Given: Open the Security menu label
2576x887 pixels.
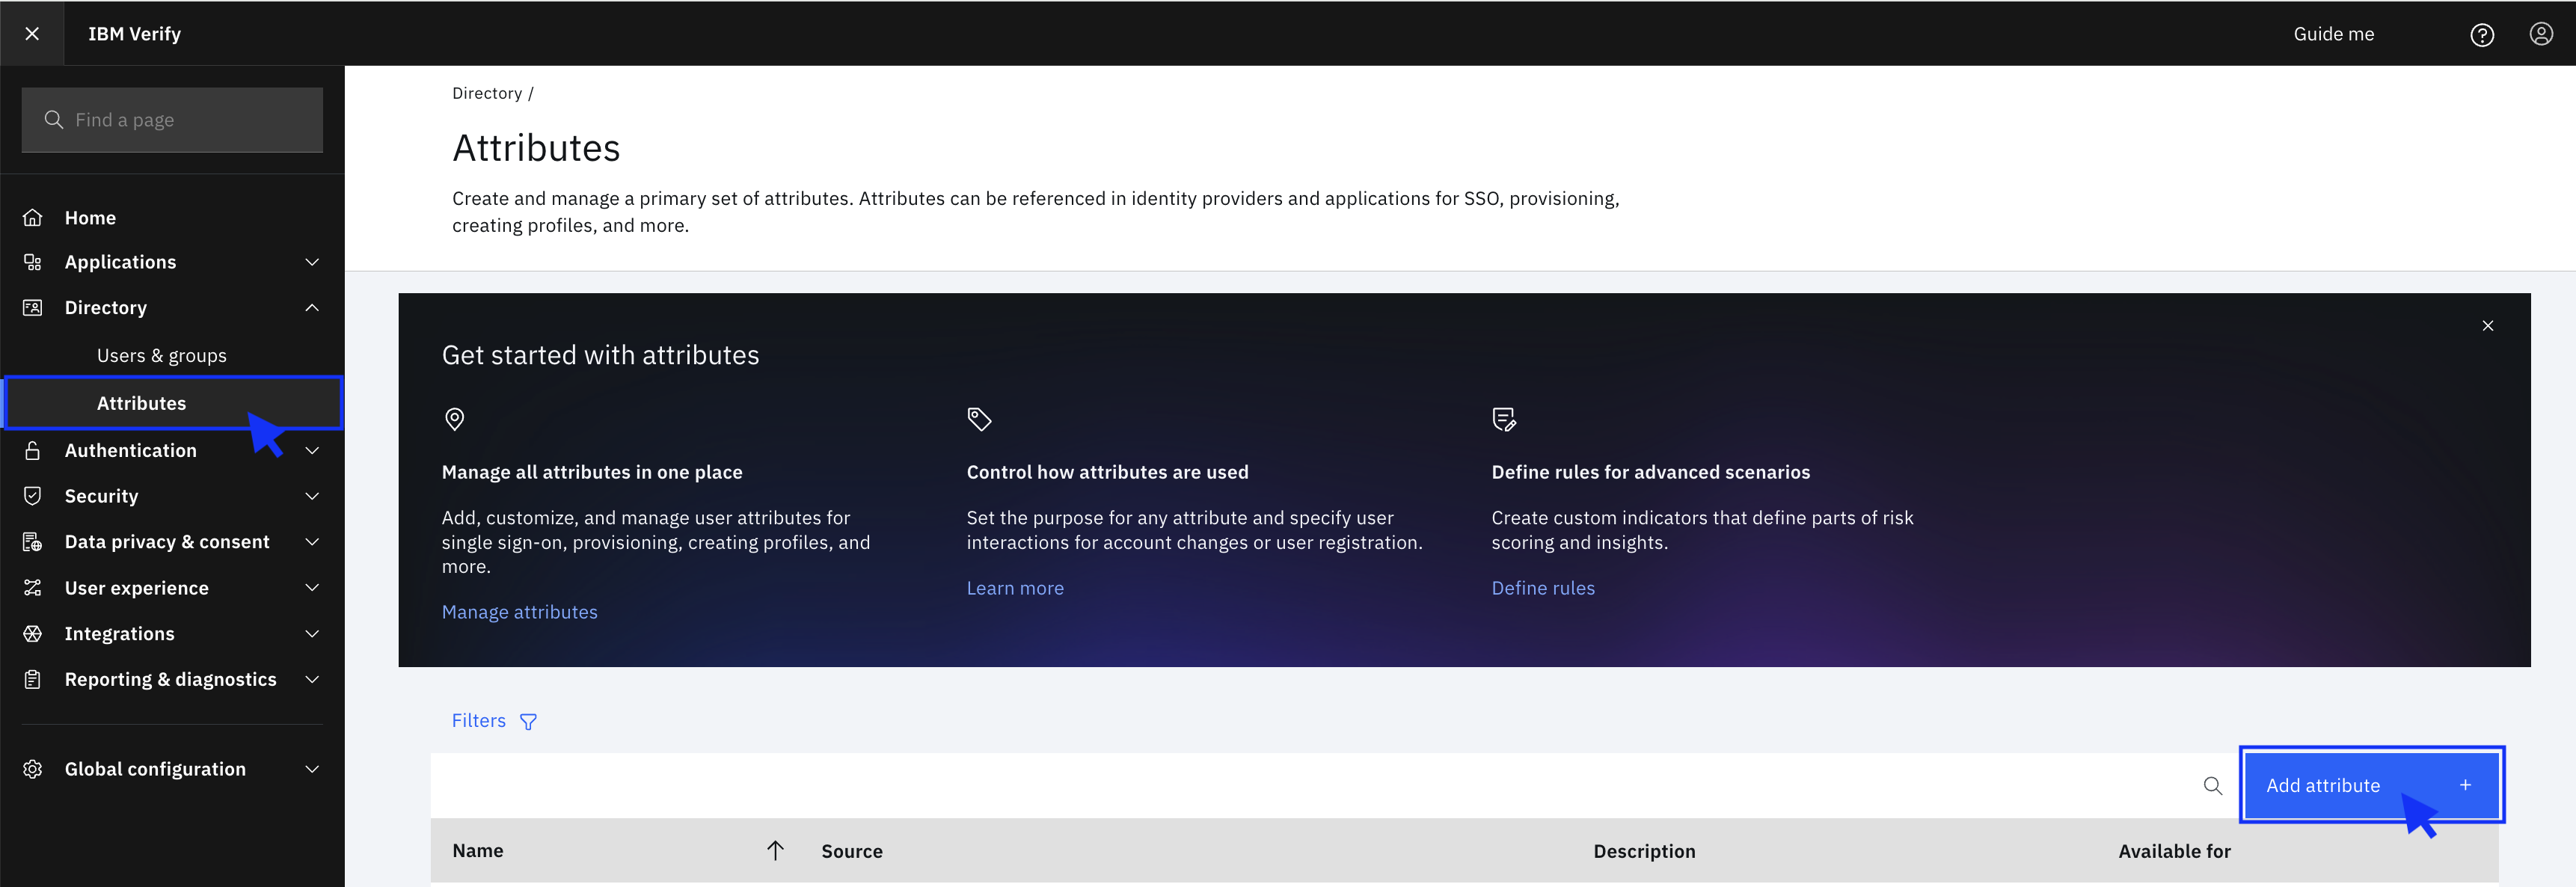Looking at the screenshot, I should pyautogui.click(x=101, y=496).
